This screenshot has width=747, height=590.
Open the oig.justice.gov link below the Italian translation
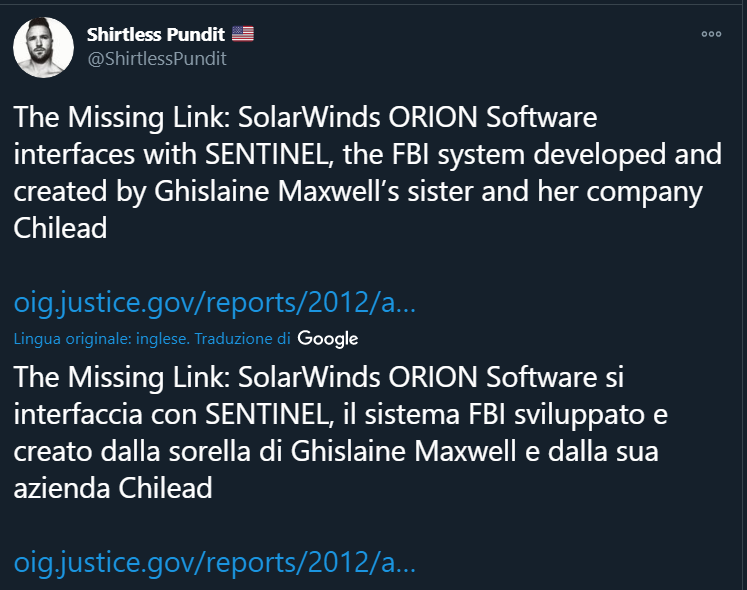point(215,563)
